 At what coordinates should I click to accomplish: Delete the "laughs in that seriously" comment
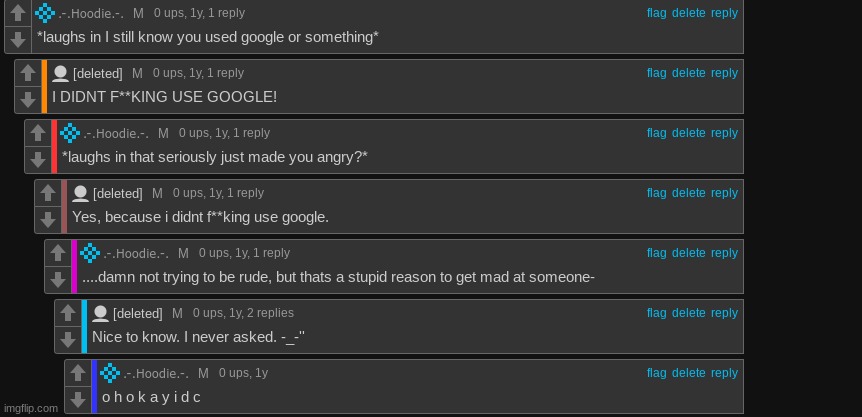(688, 133)
